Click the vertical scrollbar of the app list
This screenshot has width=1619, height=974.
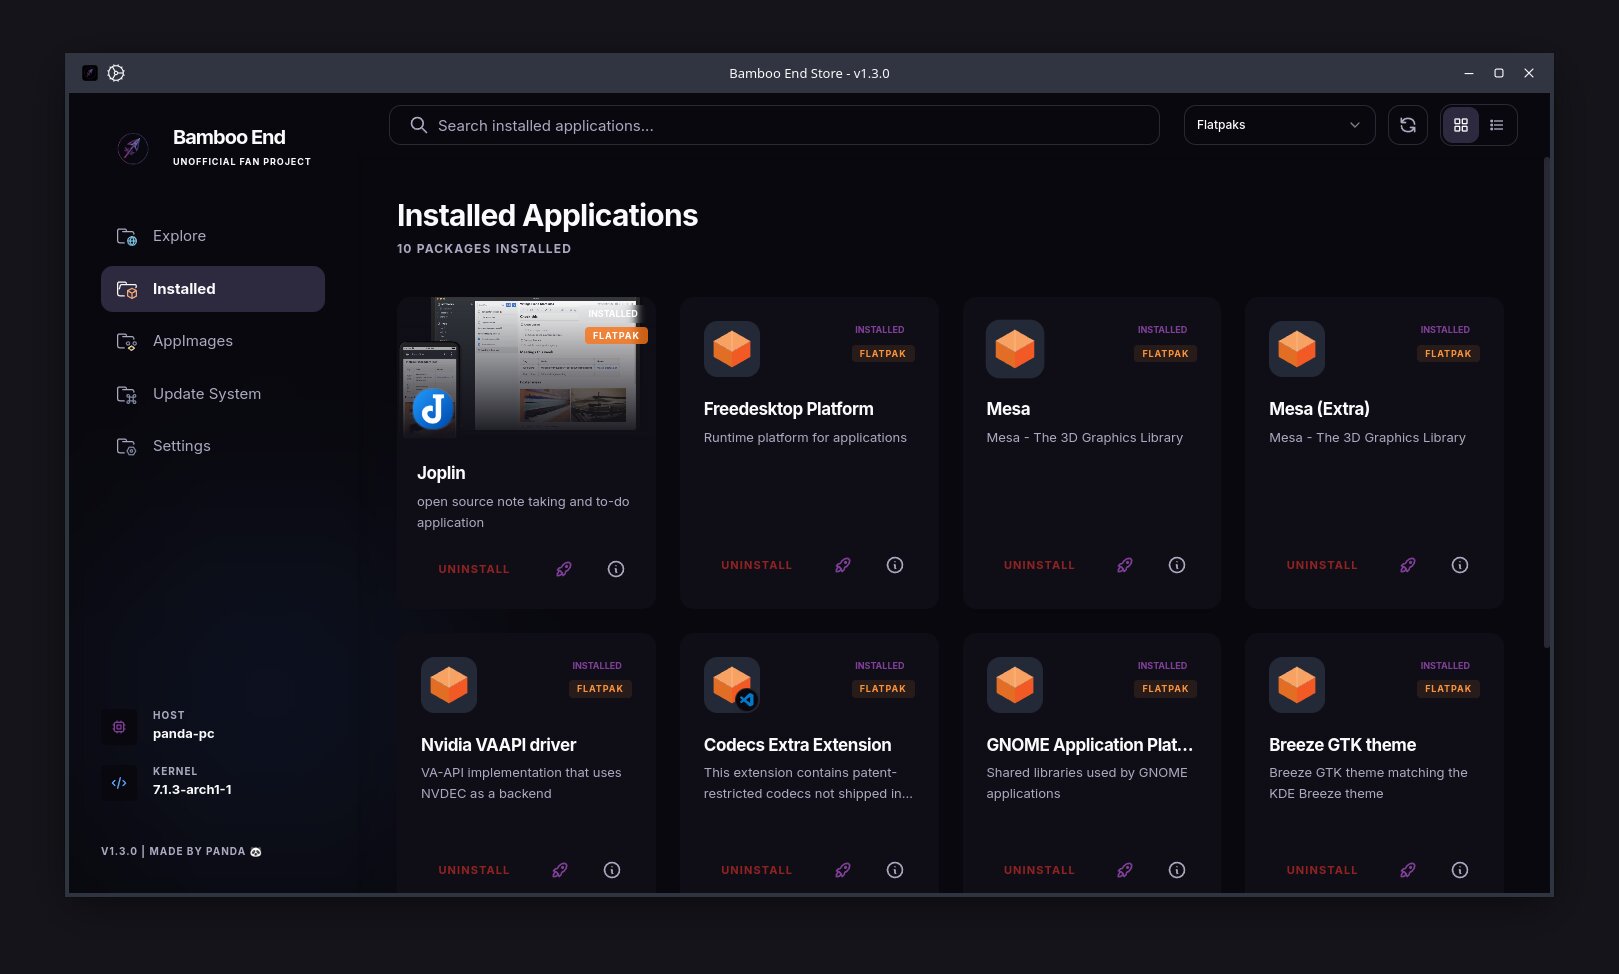click(x=1547, y=402)
